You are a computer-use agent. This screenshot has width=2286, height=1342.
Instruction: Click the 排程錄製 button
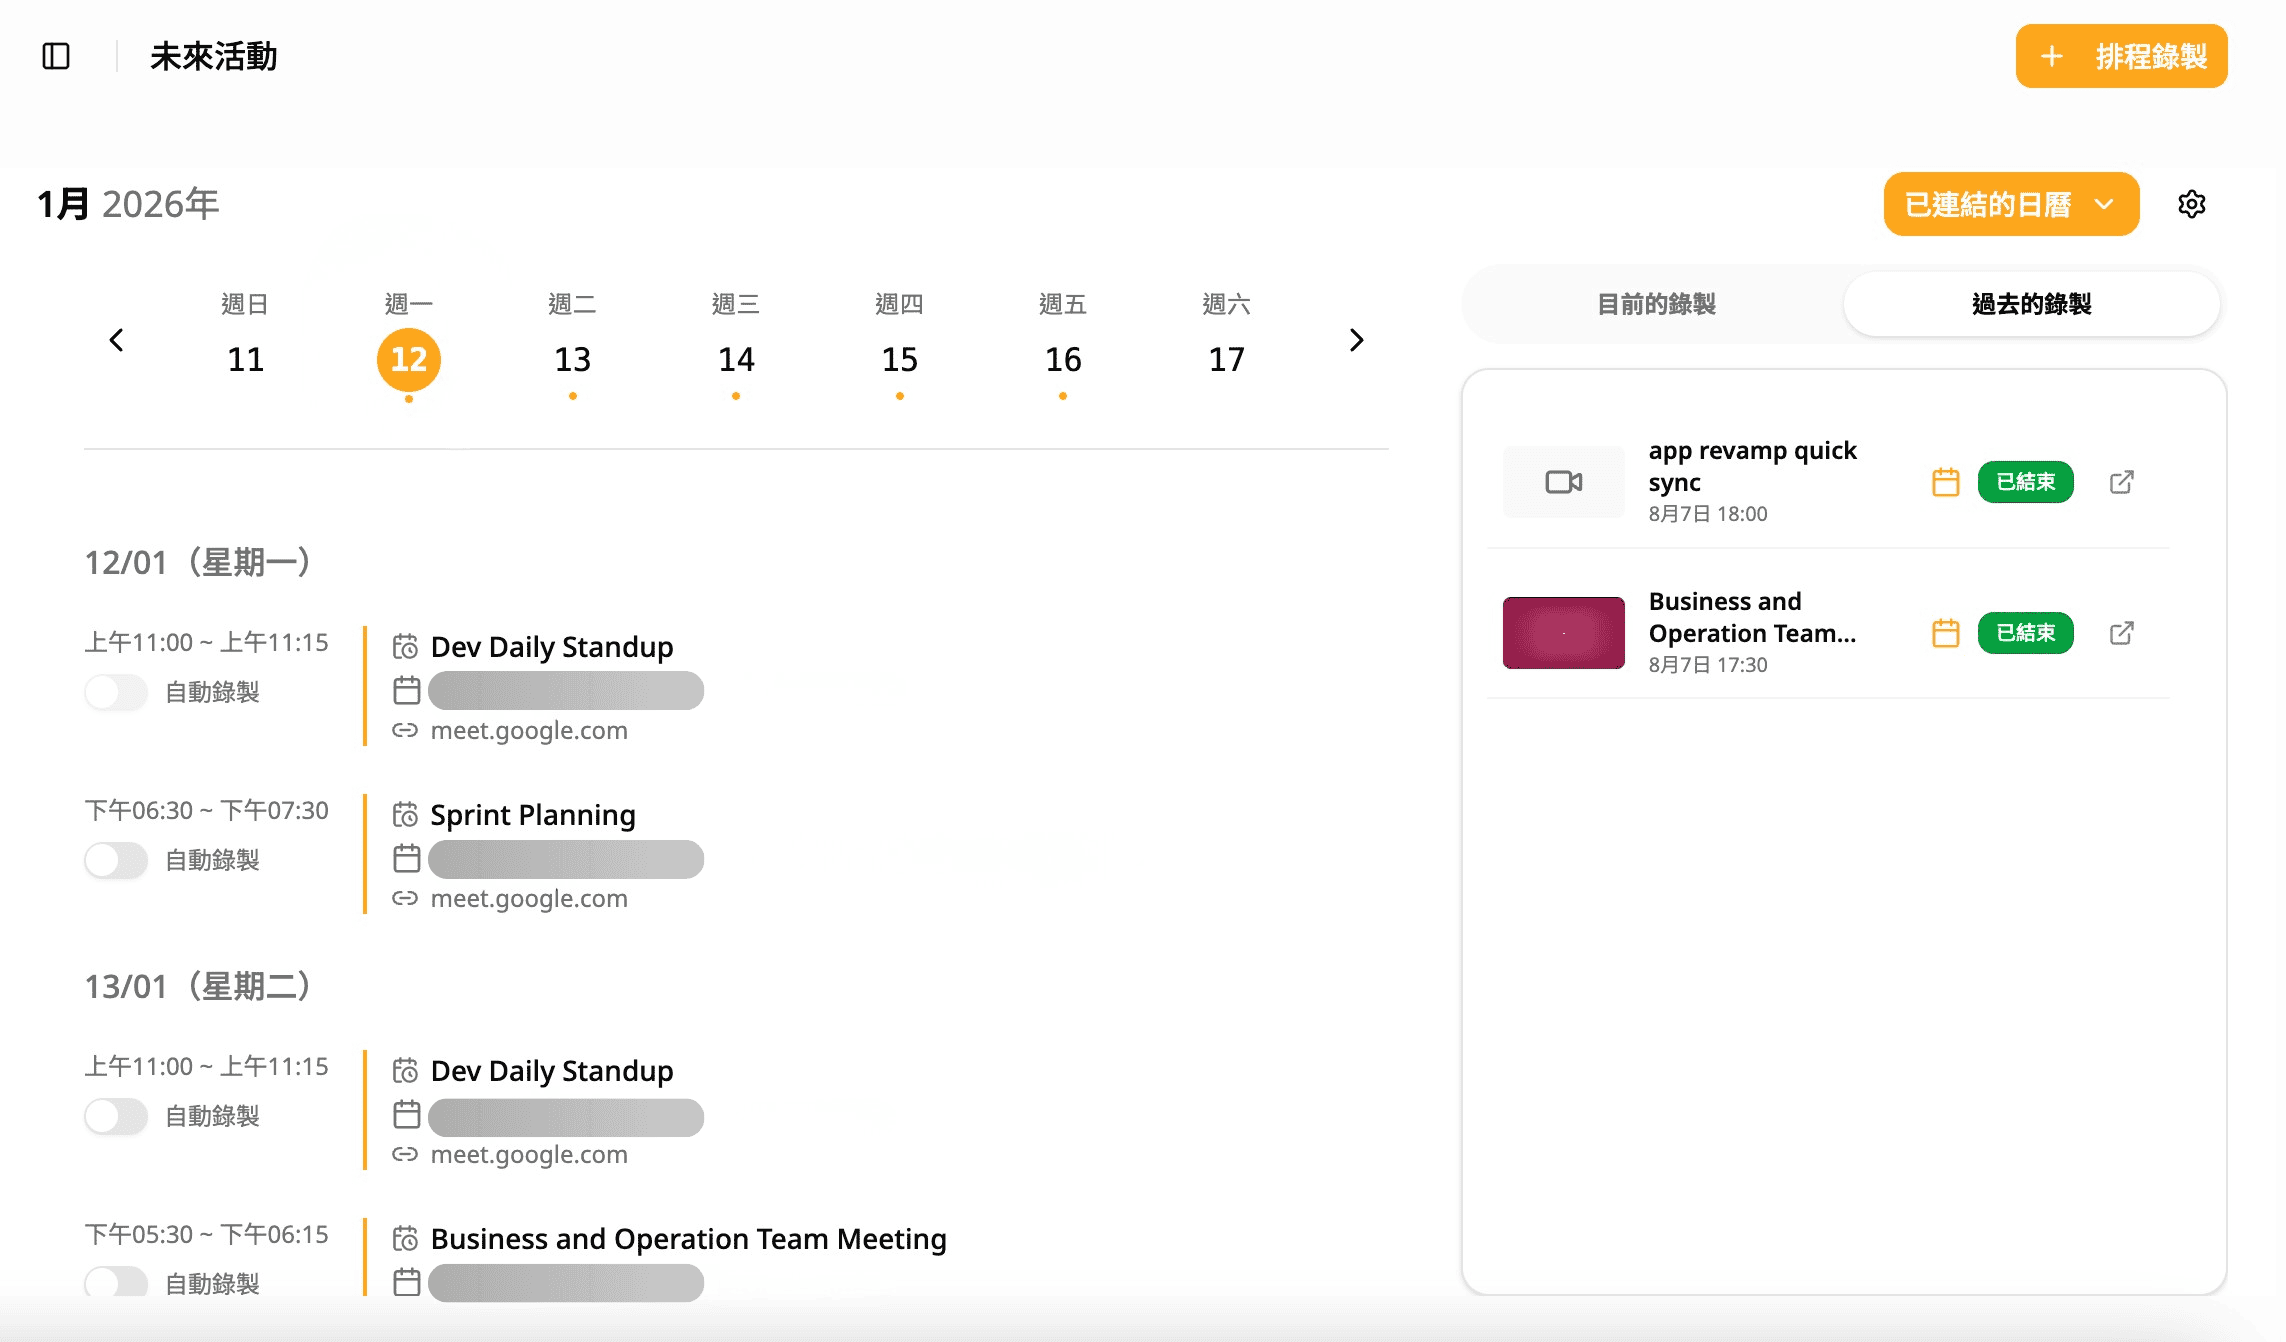point(2121,56)
